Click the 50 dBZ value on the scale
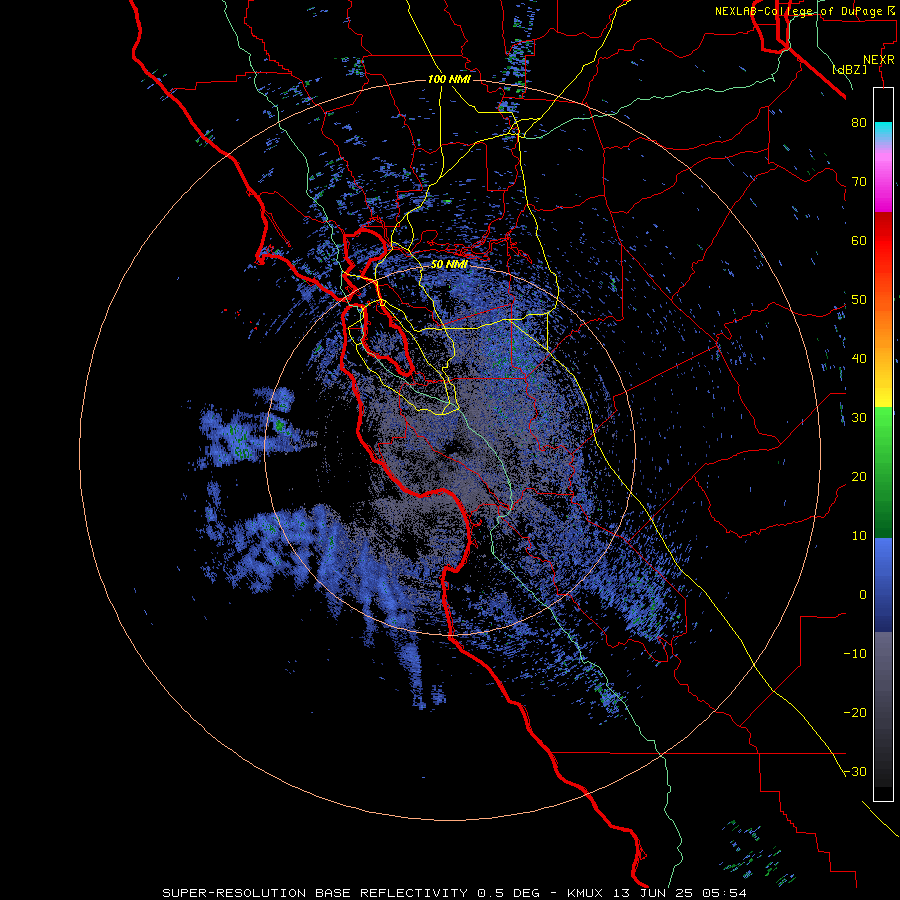The width and height of the screenshot is (900, 900). tap(859, 300)
